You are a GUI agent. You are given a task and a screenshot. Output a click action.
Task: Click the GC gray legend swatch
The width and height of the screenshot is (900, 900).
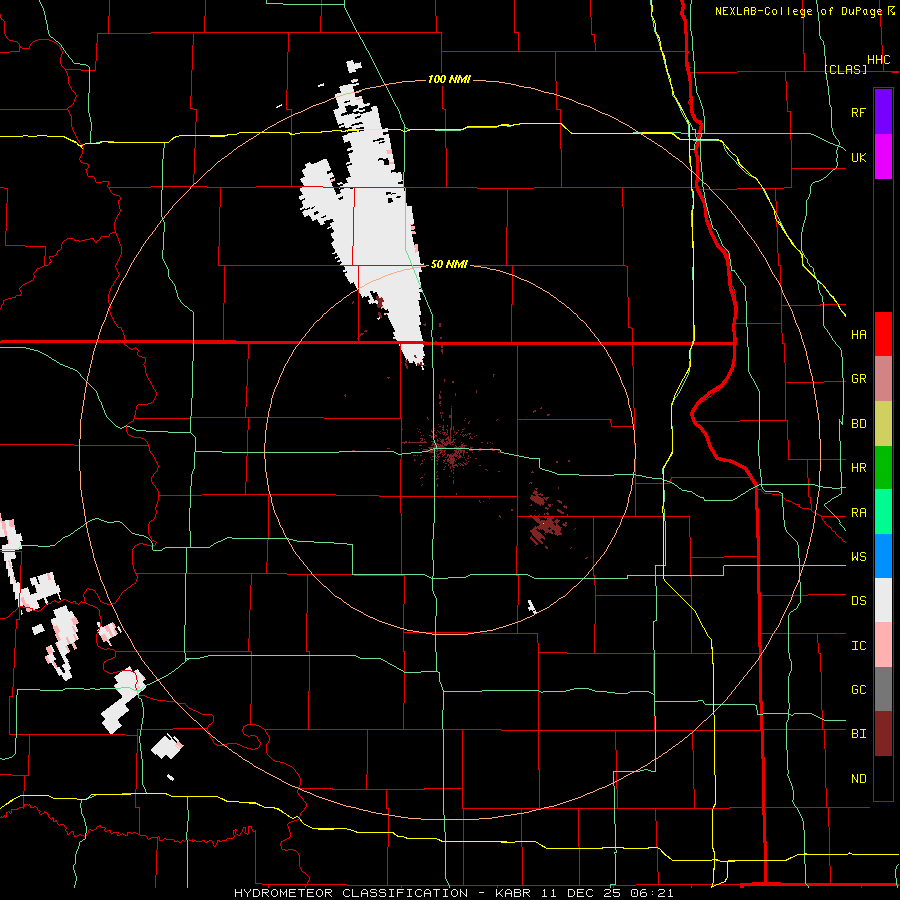(883, 689)
